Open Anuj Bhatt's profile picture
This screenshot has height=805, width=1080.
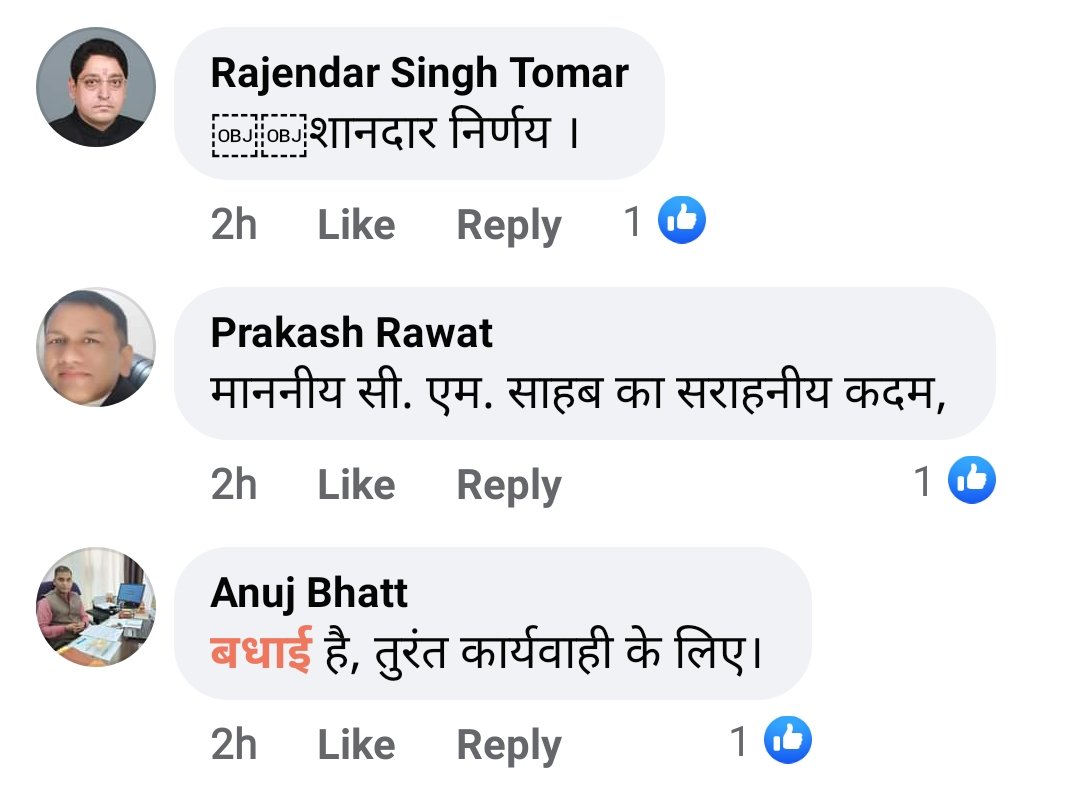pos(96,607)
